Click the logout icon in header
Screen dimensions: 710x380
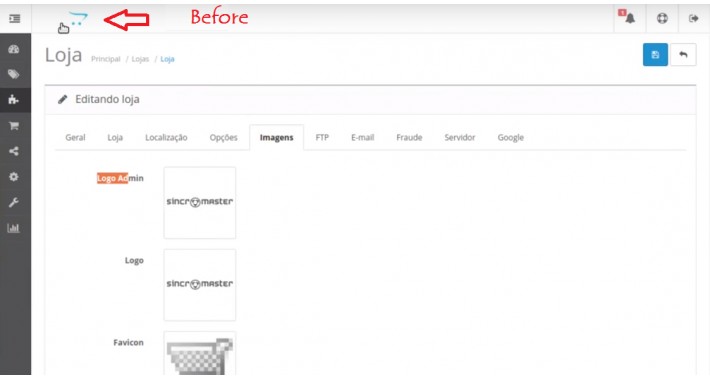click(x=694, y=19)
